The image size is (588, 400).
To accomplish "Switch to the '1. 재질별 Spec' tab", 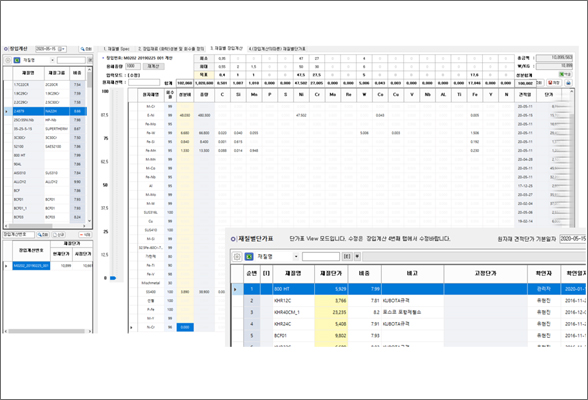I will [116, 49].
